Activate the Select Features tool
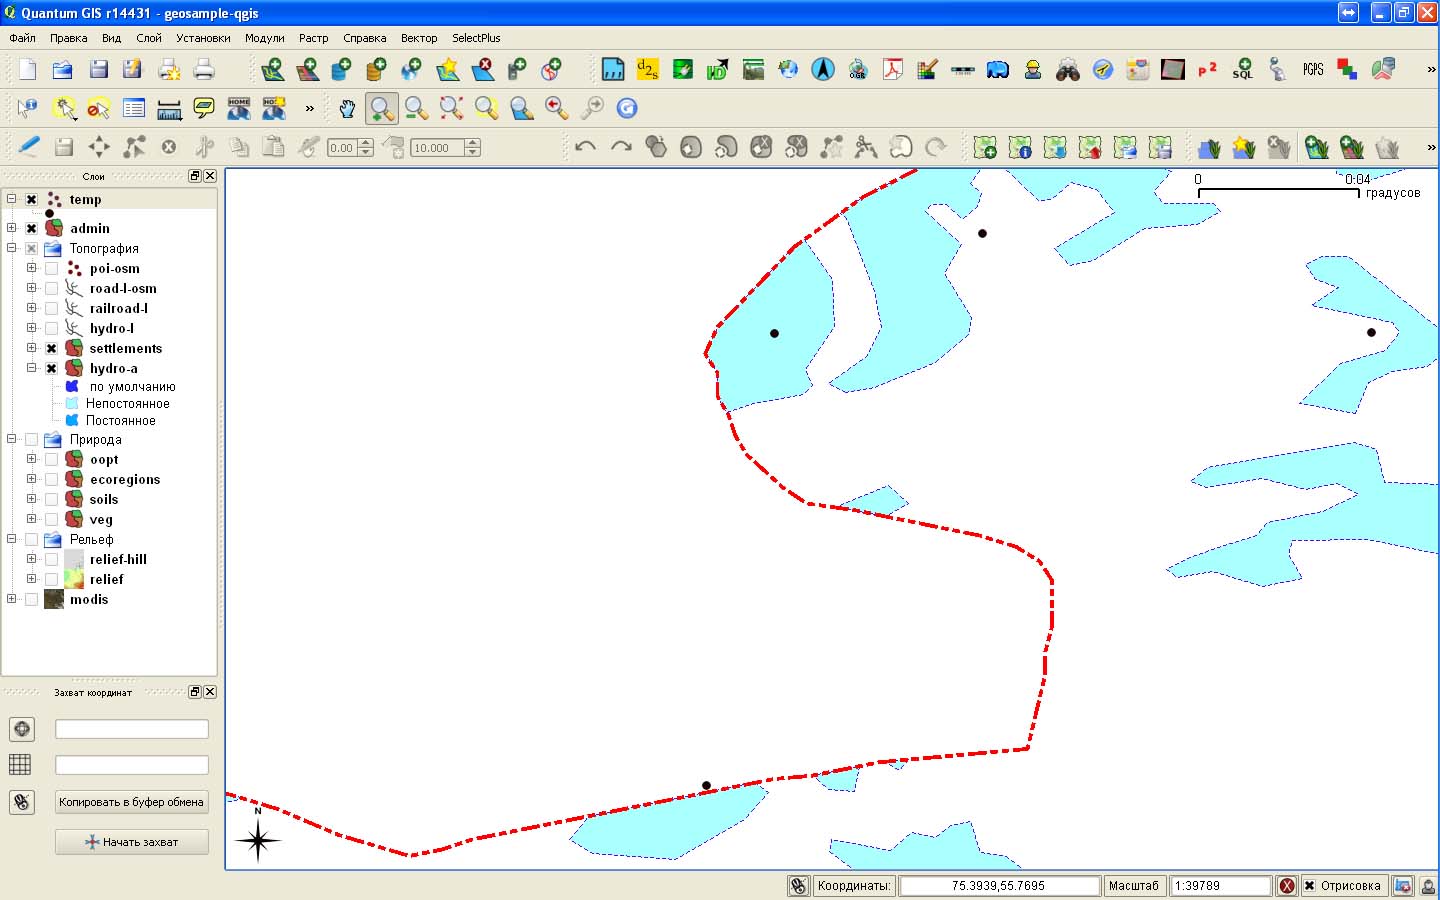 64,108
